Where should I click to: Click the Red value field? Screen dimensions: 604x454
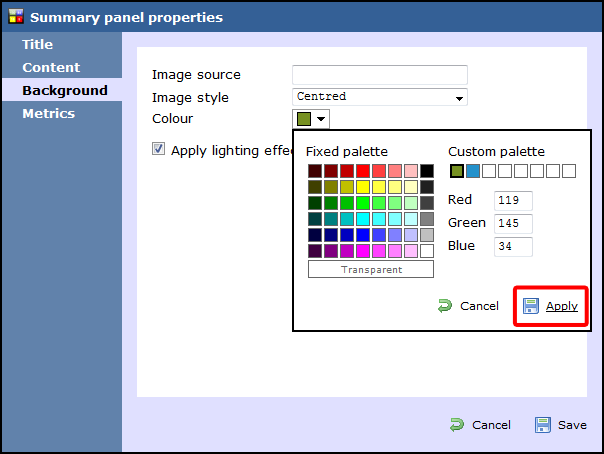point(513,200)
